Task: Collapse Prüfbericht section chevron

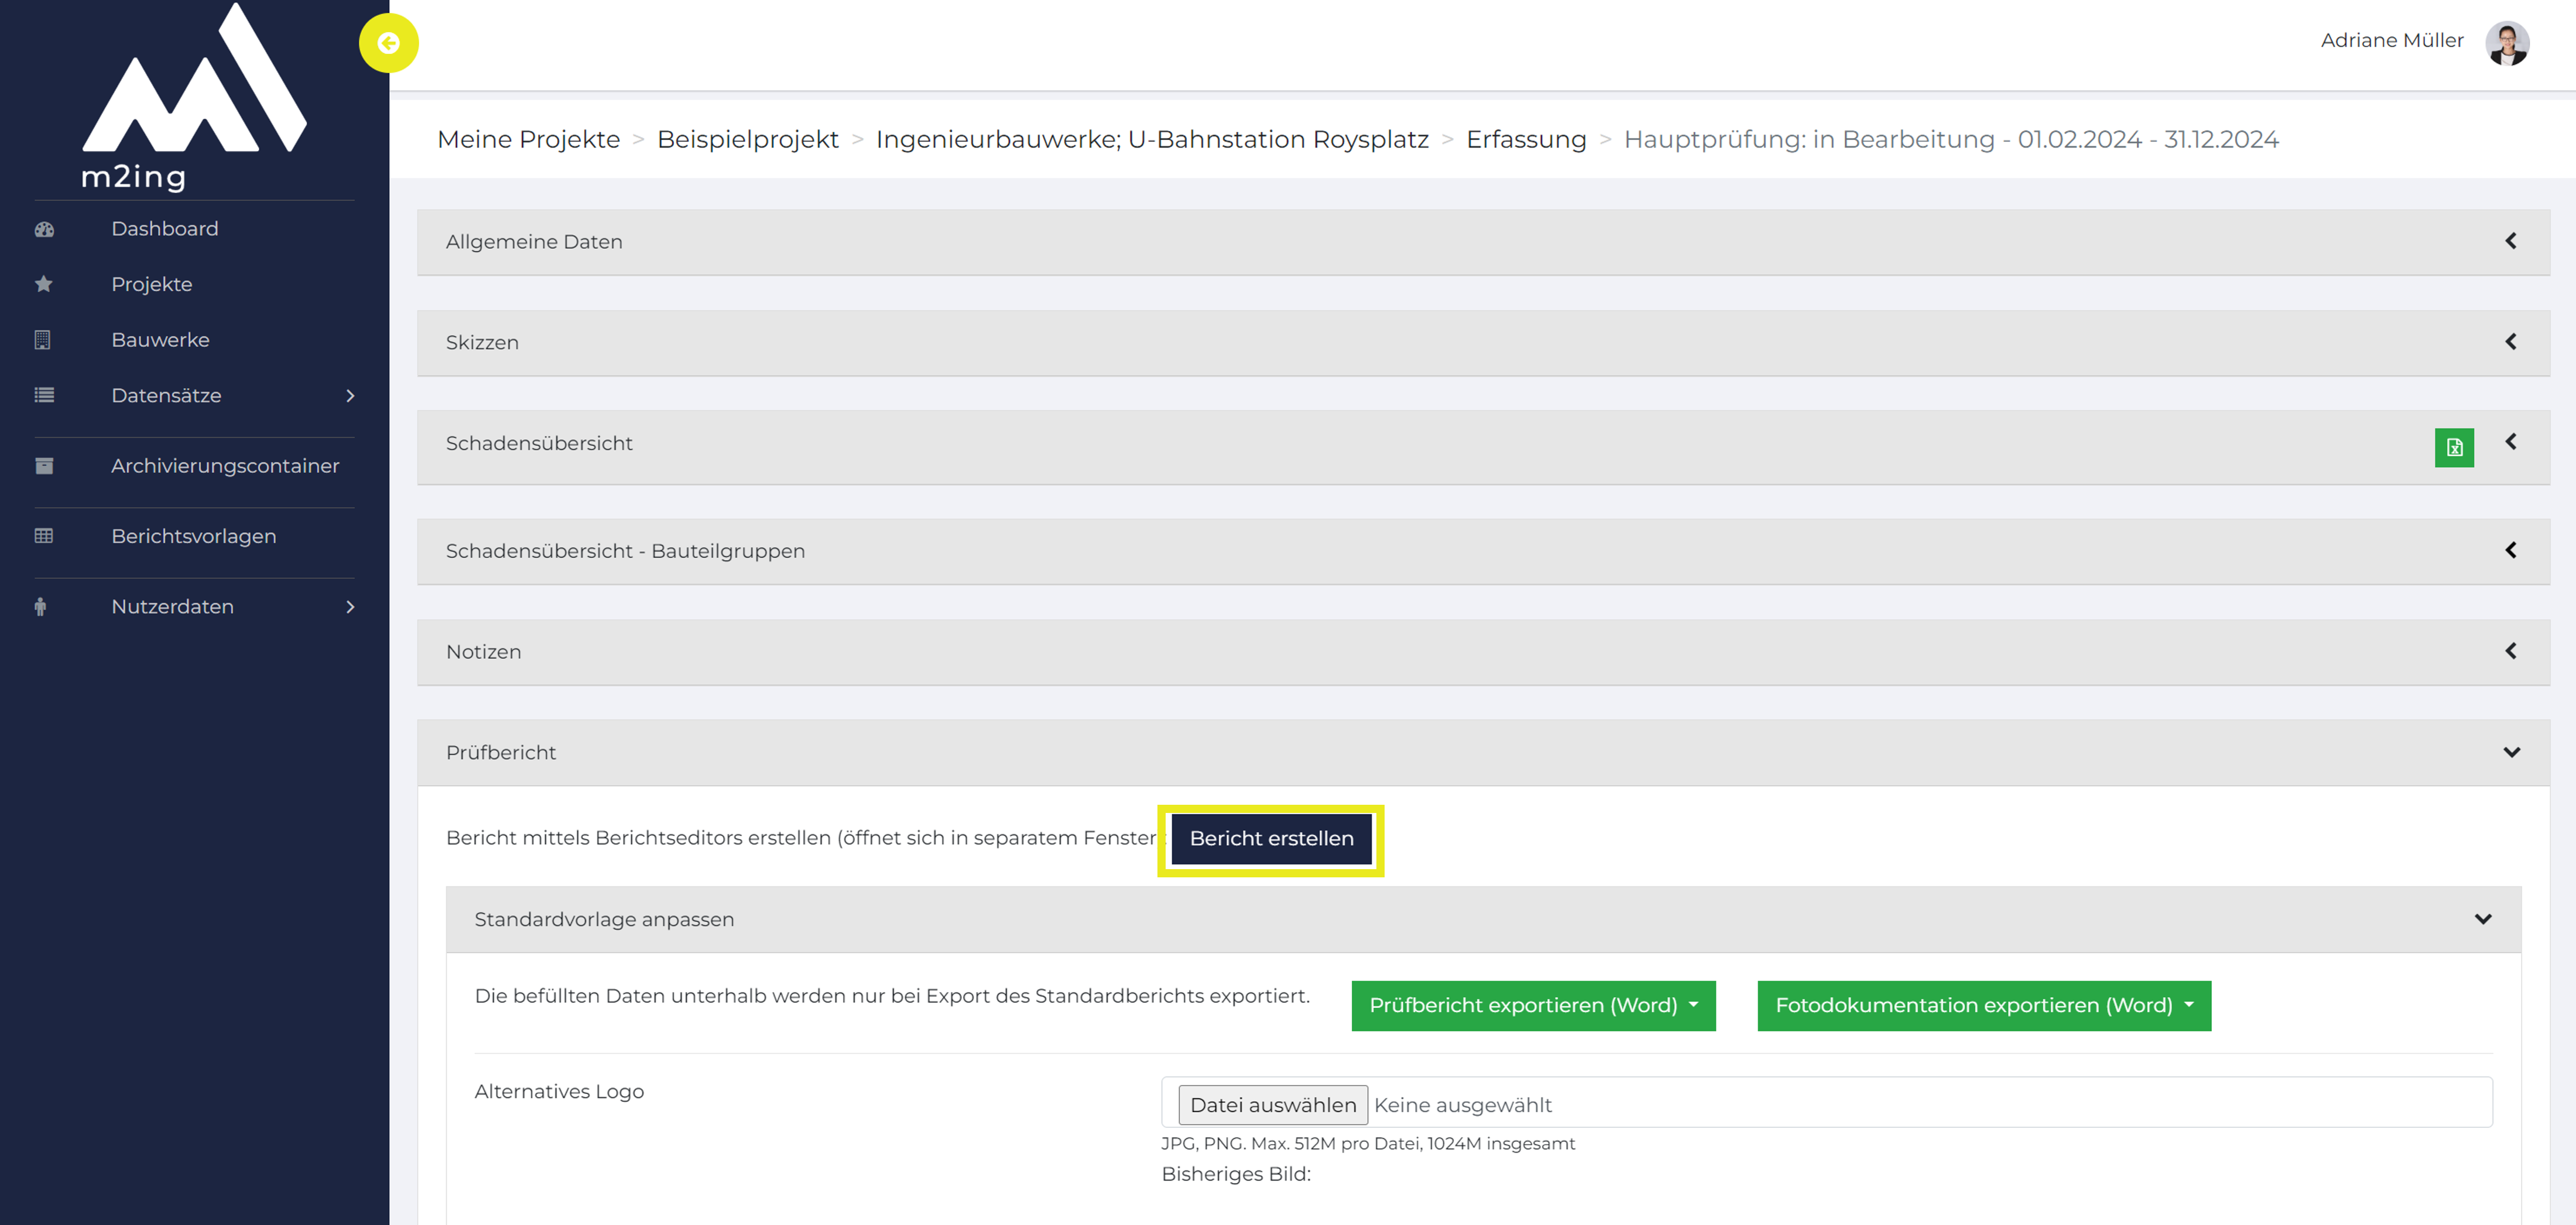Action: click(2511, 752)
